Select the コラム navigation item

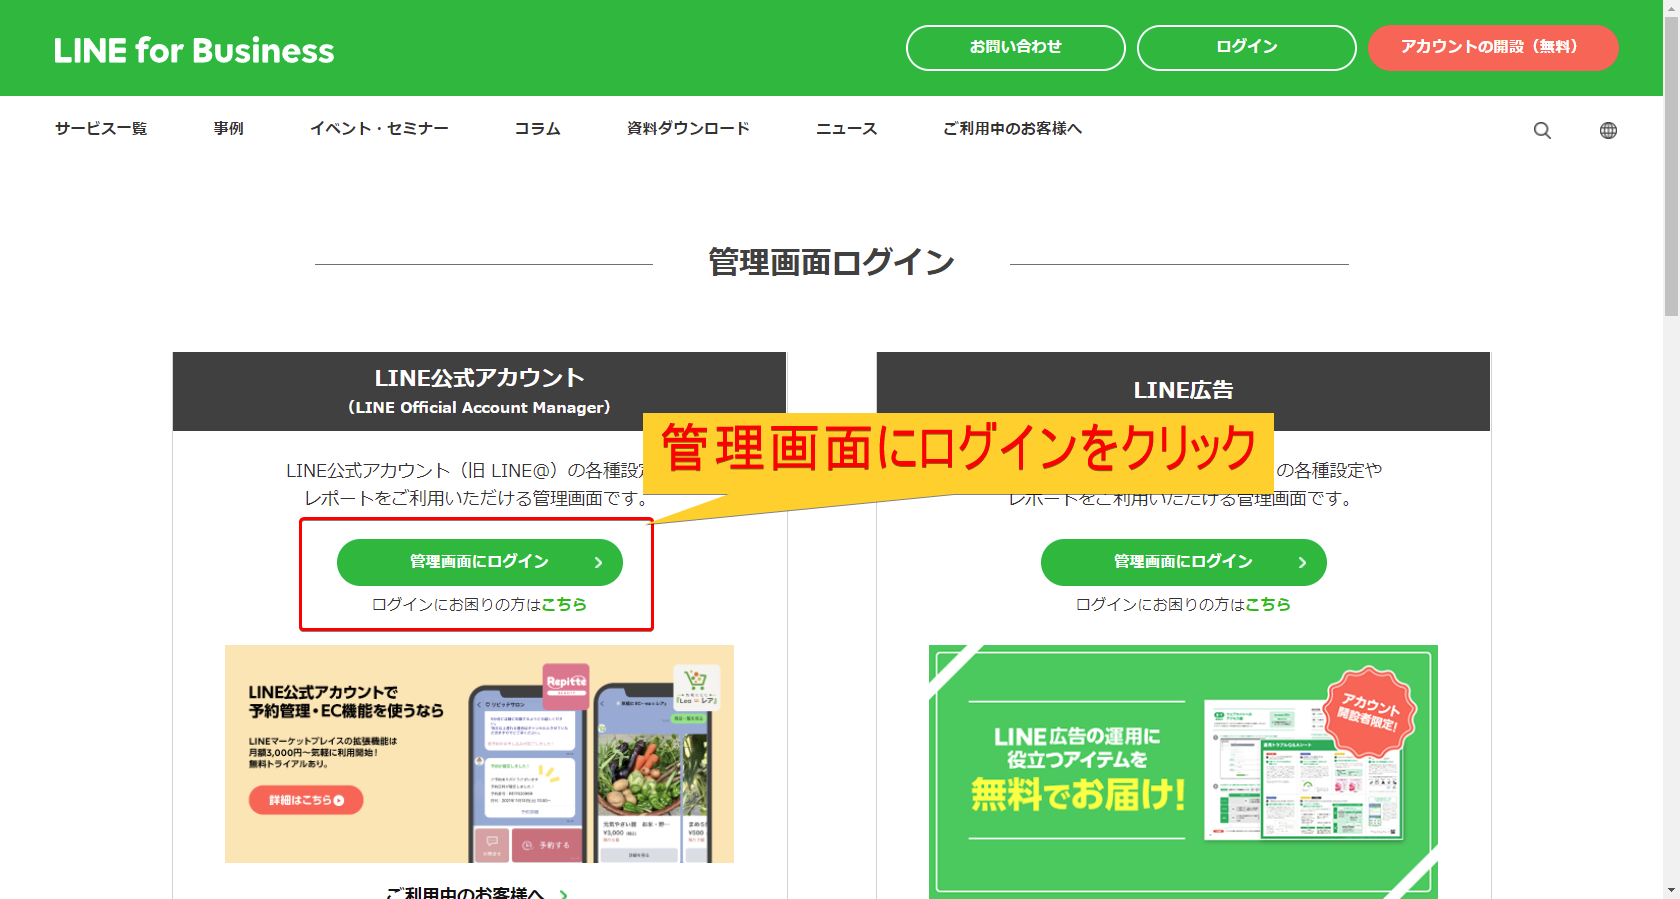tap(537, 128)
